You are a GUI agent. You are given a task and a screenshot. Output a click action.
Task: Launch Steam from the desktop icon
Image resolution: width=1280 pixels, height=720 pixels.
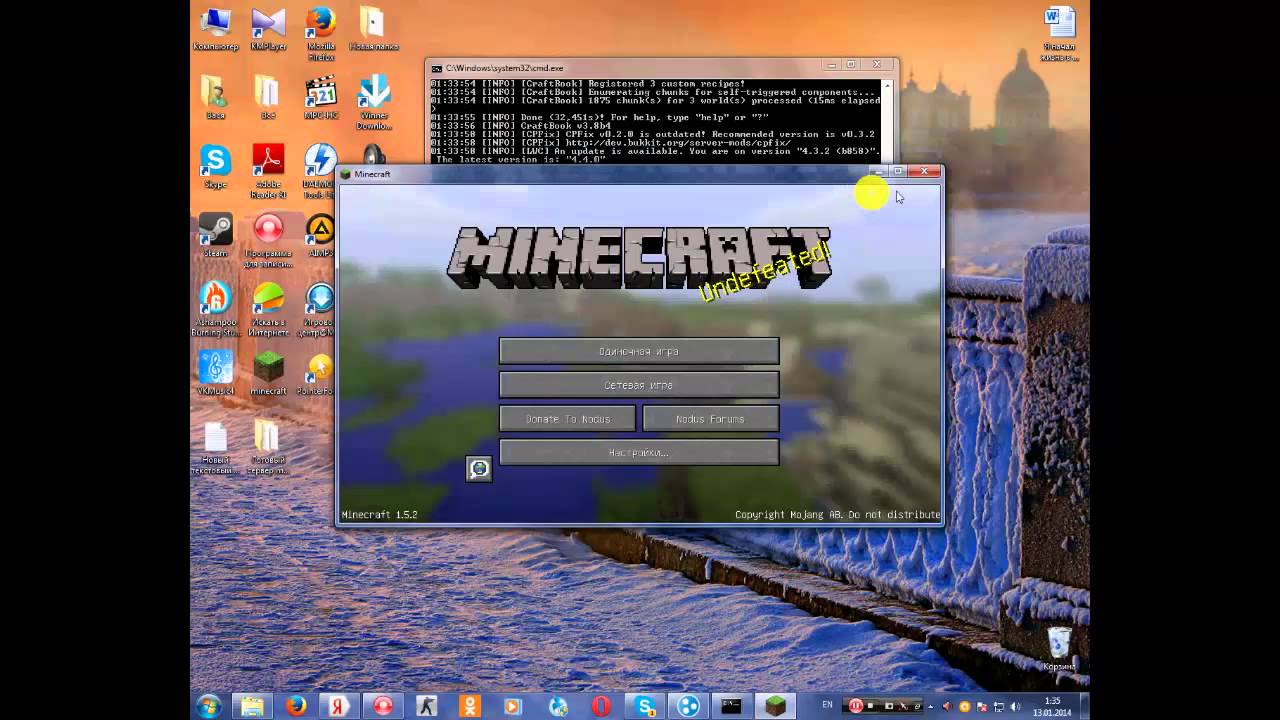[x=215, y=235]
